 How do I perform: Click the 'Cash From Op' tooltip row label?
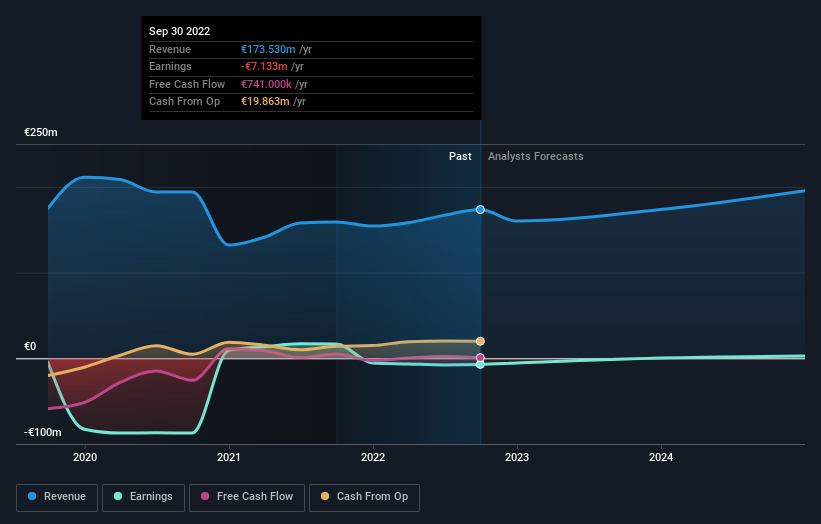[x=184, y=102]
